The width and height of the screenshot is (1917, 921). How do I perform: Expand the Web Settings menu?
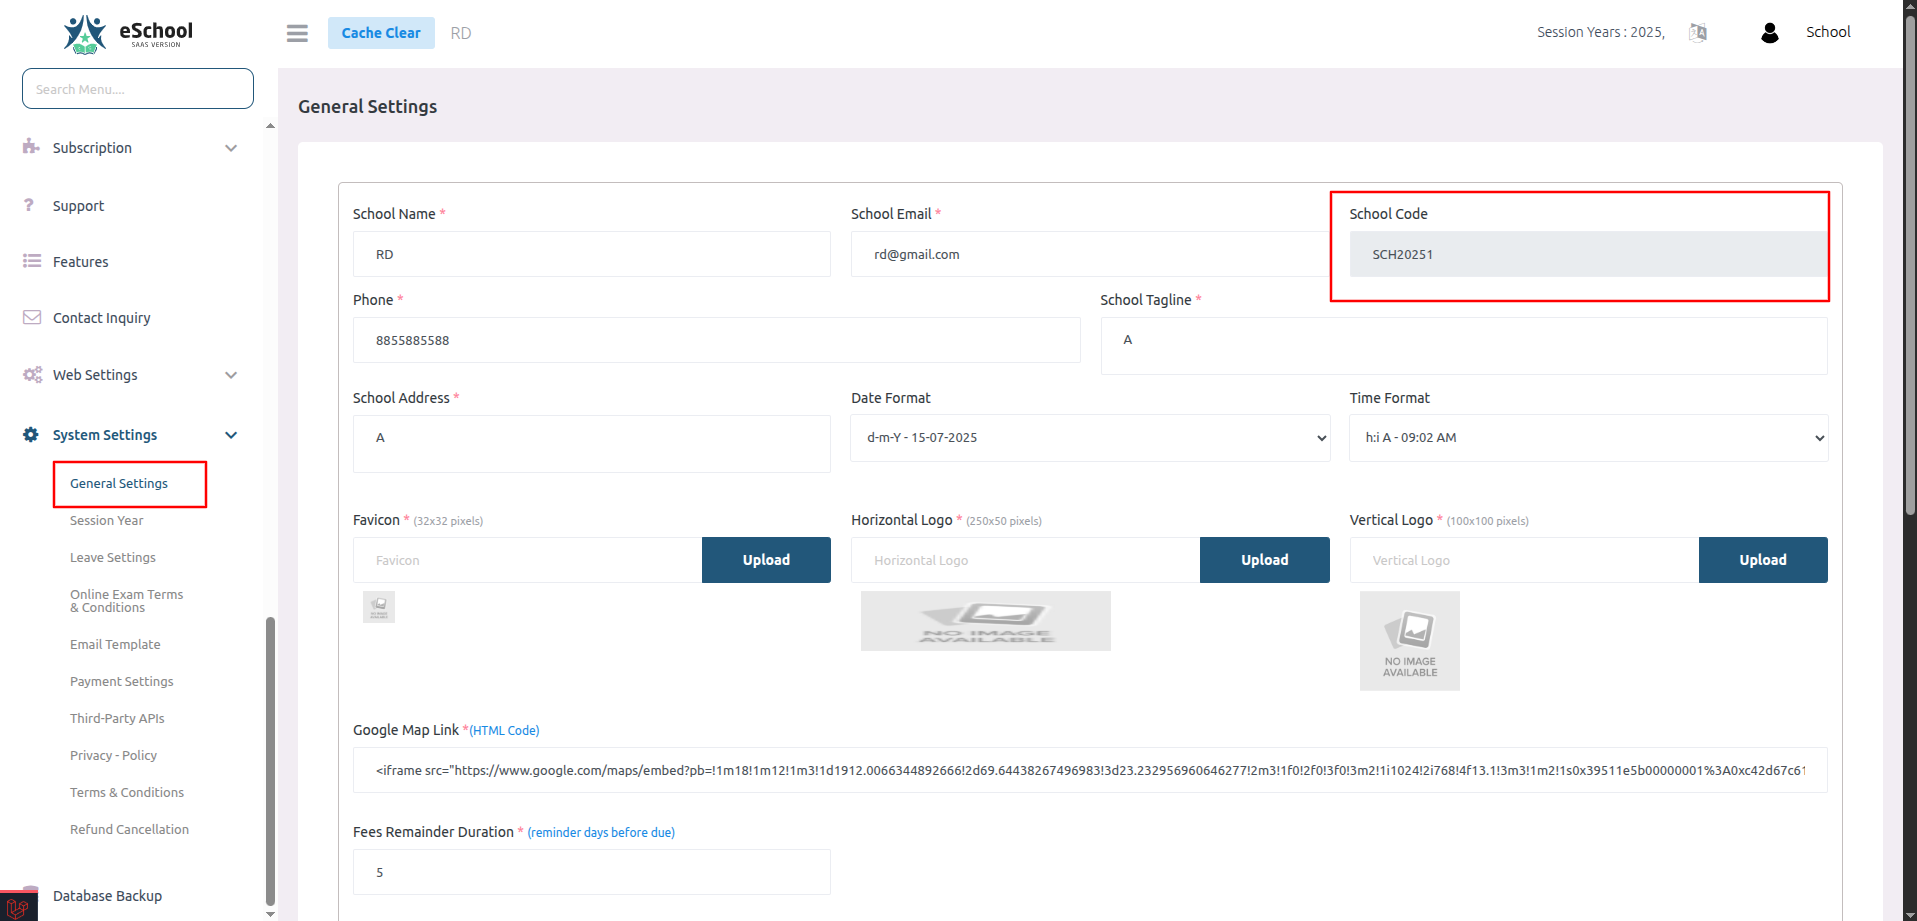[95, 374]
